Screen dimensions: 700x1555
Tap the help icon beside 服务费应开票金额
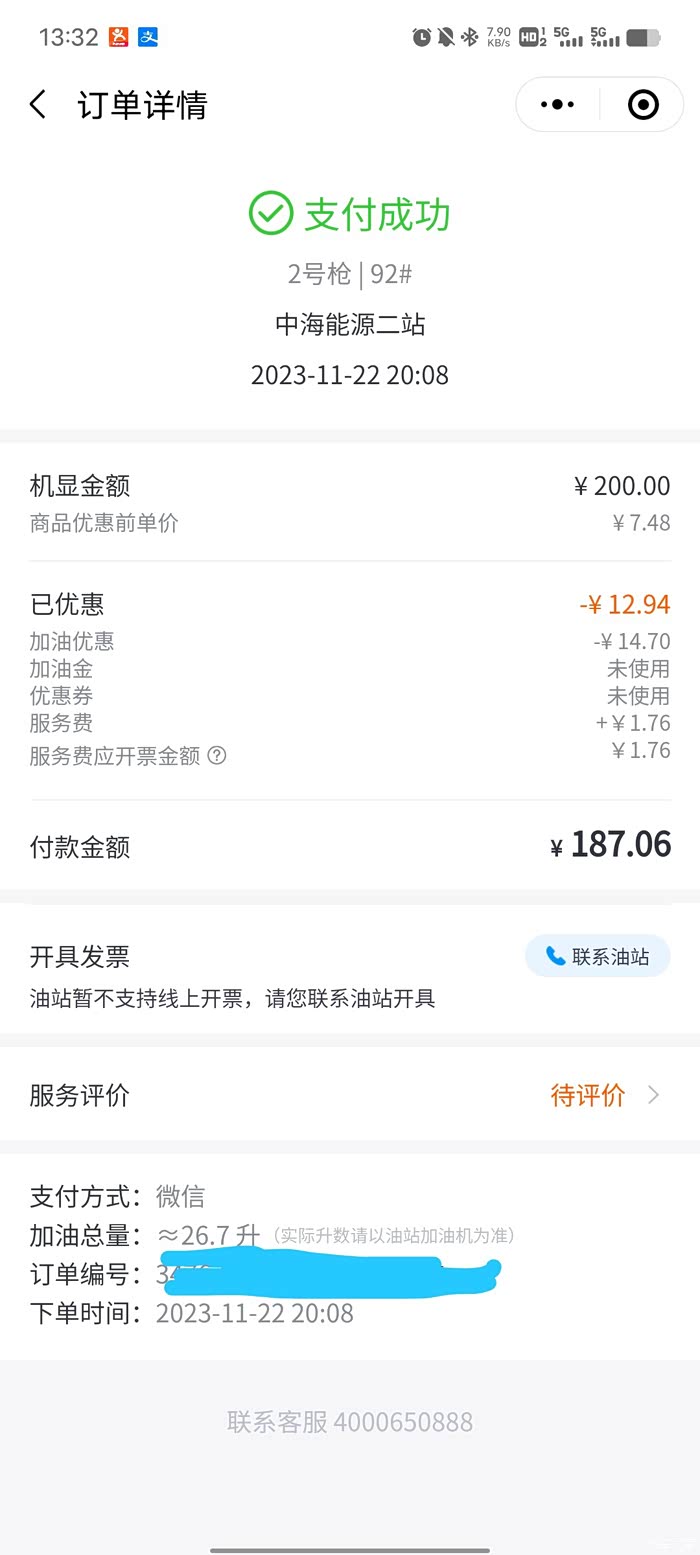(x=217, y=756)
